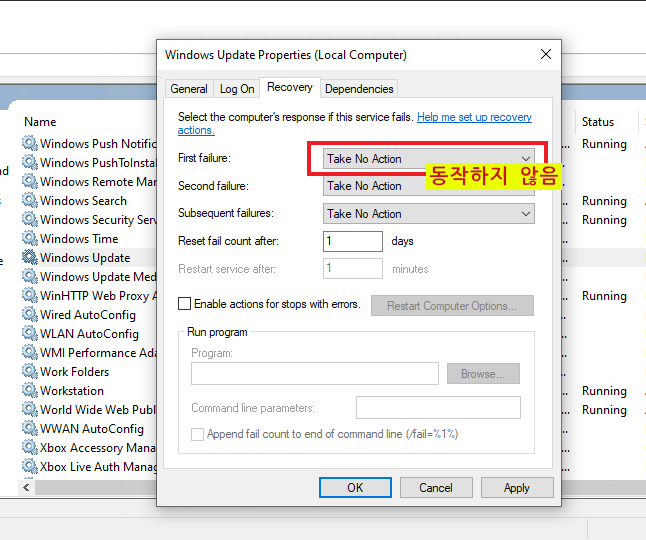Click gear icon beside Xbox Live Auth Manager

30,465
